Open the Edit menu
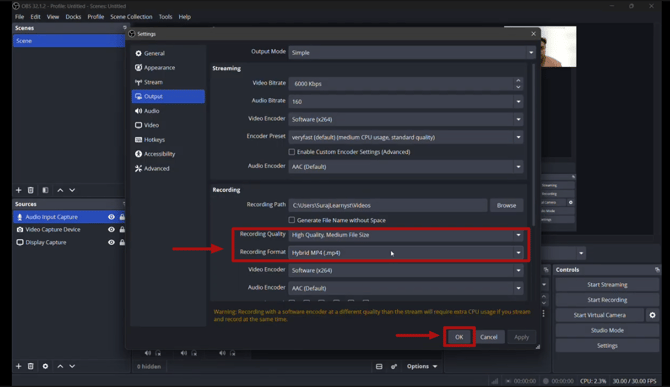The height and width of the screenshot is (387, 670). point(35,17)
